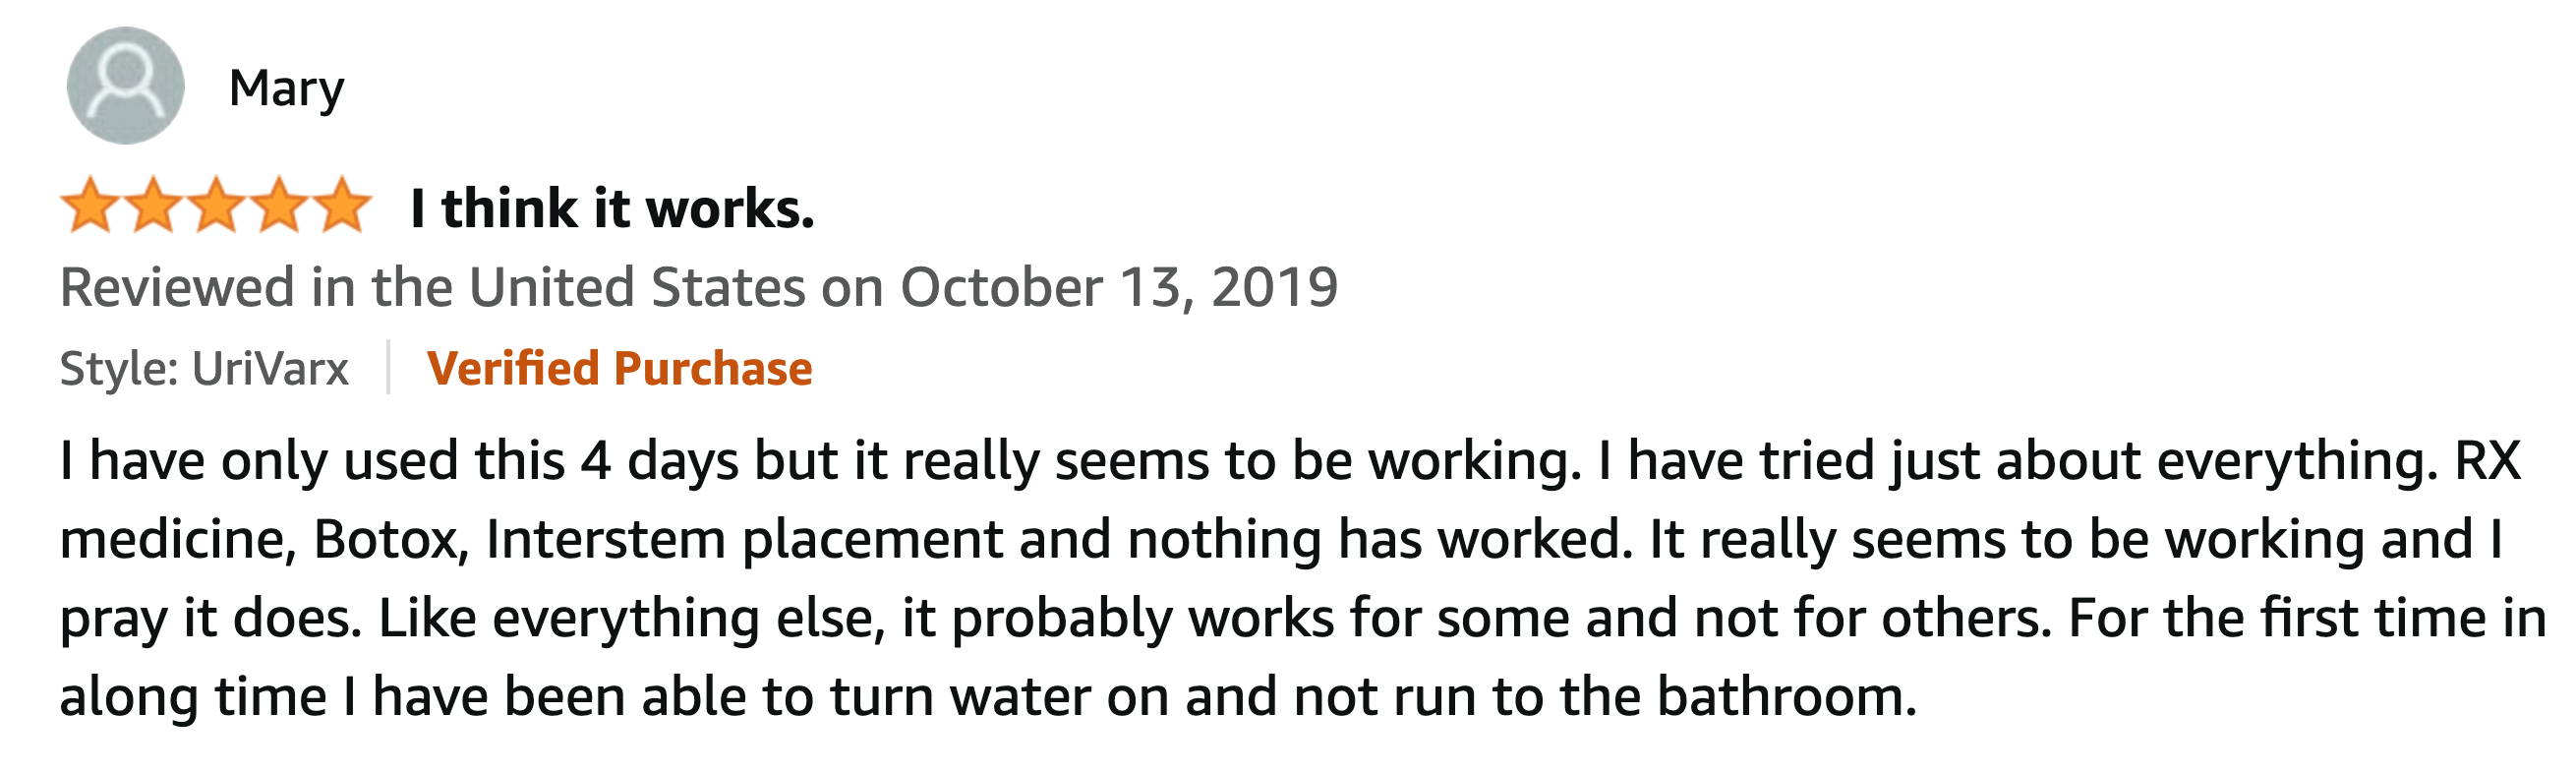Viewport: 2576px width, 773px height.
Task: Click the fifth orange rating star
Action: [x=342, y=205]
